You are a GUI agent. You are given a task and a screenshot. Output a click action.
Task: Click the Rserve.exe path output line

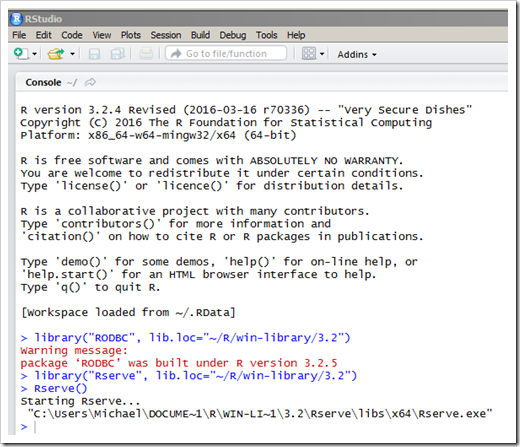260,414
